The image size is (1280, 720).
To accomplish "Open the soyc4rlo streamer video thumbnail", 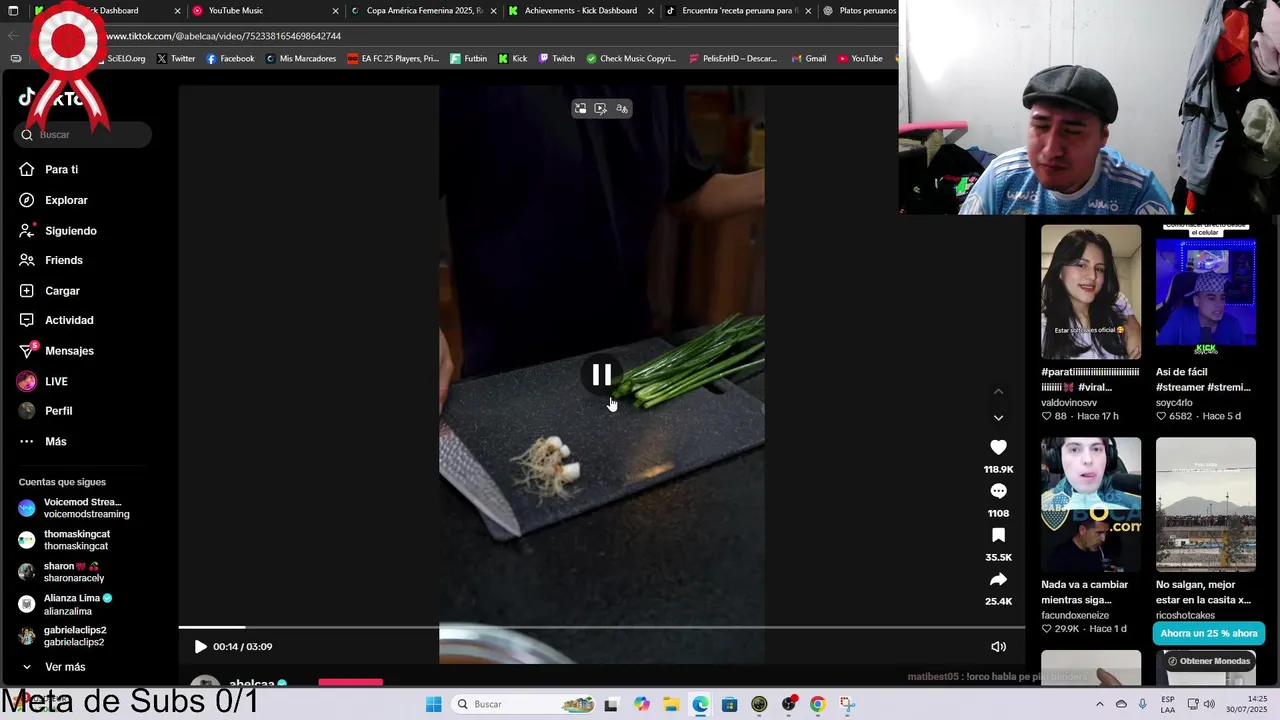I will [1206, 292].
